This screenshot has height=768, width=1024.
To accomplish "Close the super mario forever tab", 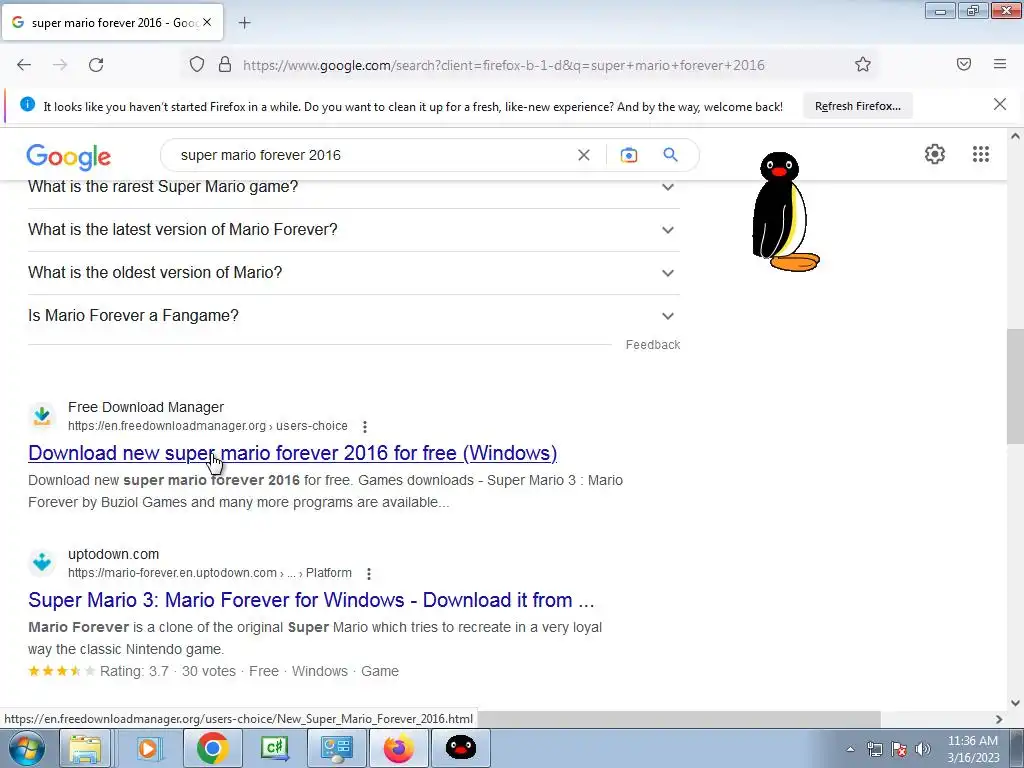I will click(207, 22).
